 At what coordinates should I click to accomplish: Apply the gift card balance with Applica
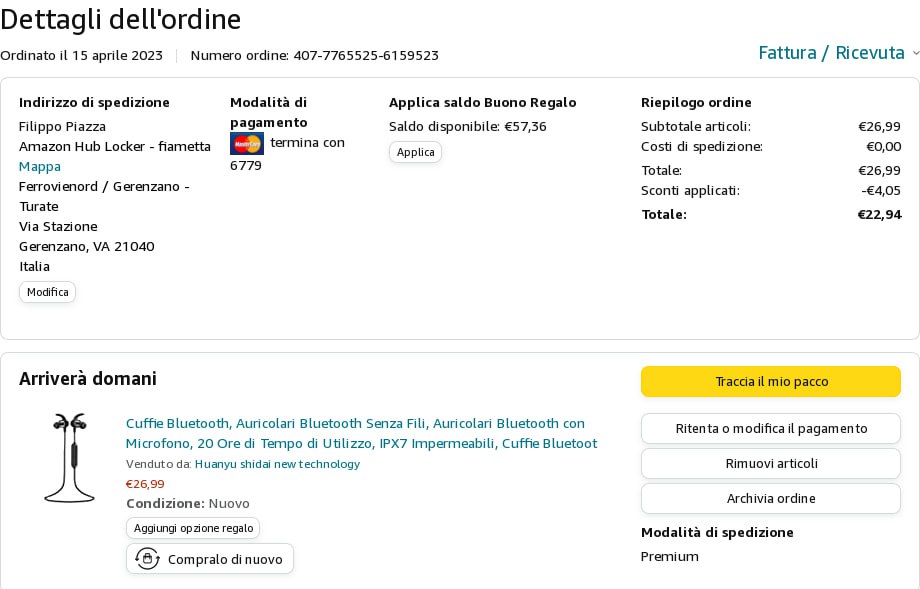pos(415,152)
